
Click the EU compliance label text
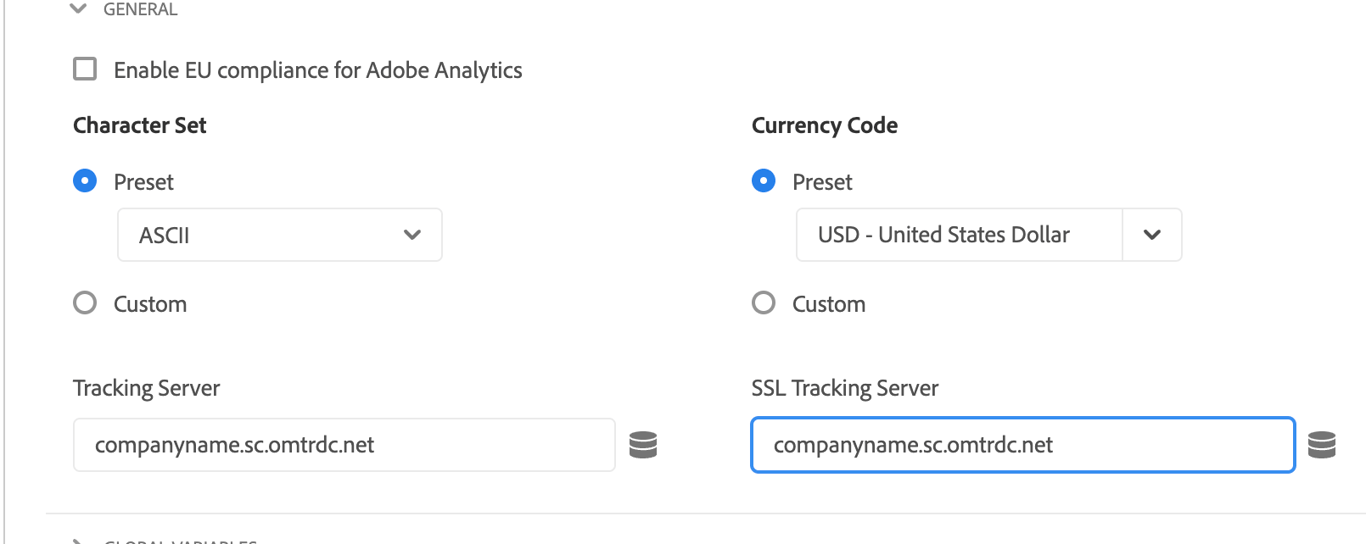317,70
